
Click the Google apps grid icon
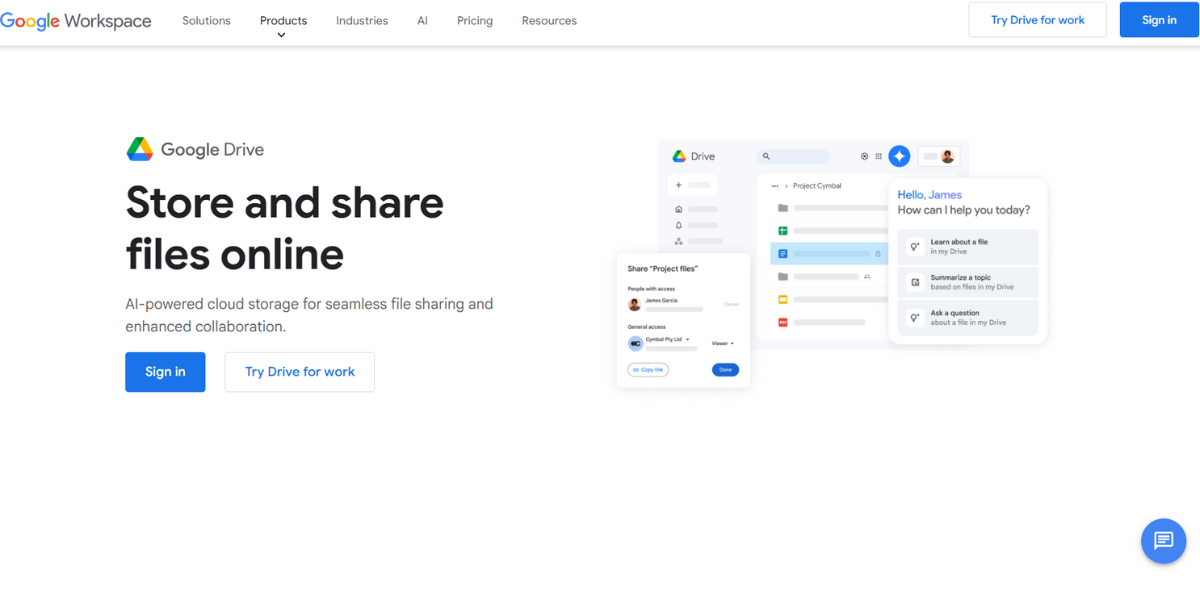pos(879,156)
